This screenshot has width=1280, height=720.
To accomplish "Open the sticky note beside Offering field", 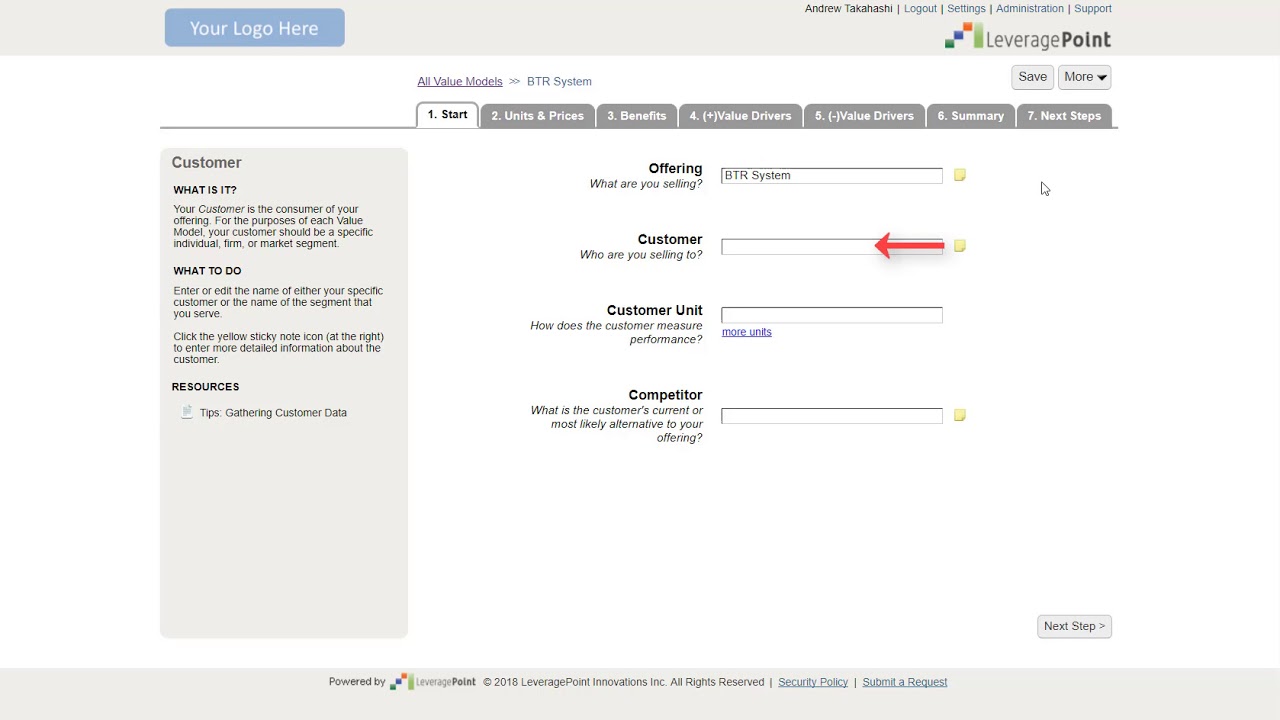I will [960, 175].
